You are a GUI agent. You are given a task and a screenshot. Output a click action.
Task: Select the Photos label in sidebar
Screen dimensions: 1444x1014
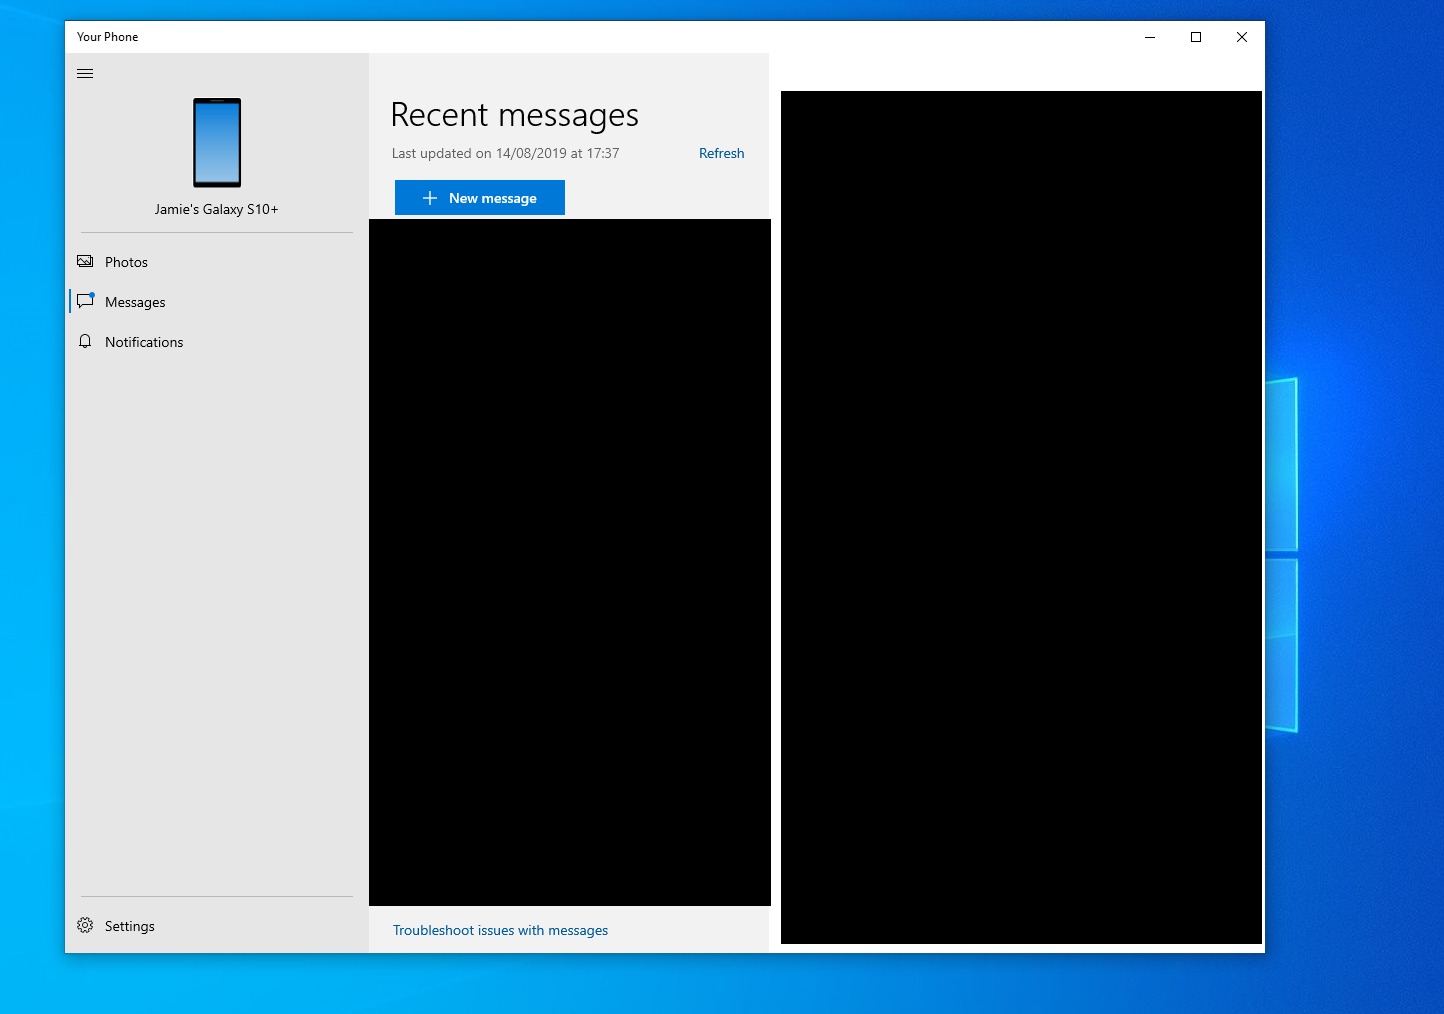tap(126, 262)
